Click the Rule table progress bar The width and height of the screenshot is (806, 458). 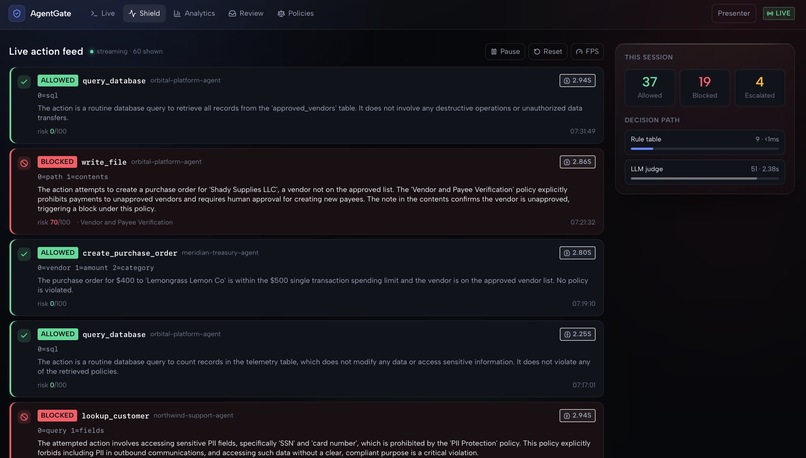(704, 149)
